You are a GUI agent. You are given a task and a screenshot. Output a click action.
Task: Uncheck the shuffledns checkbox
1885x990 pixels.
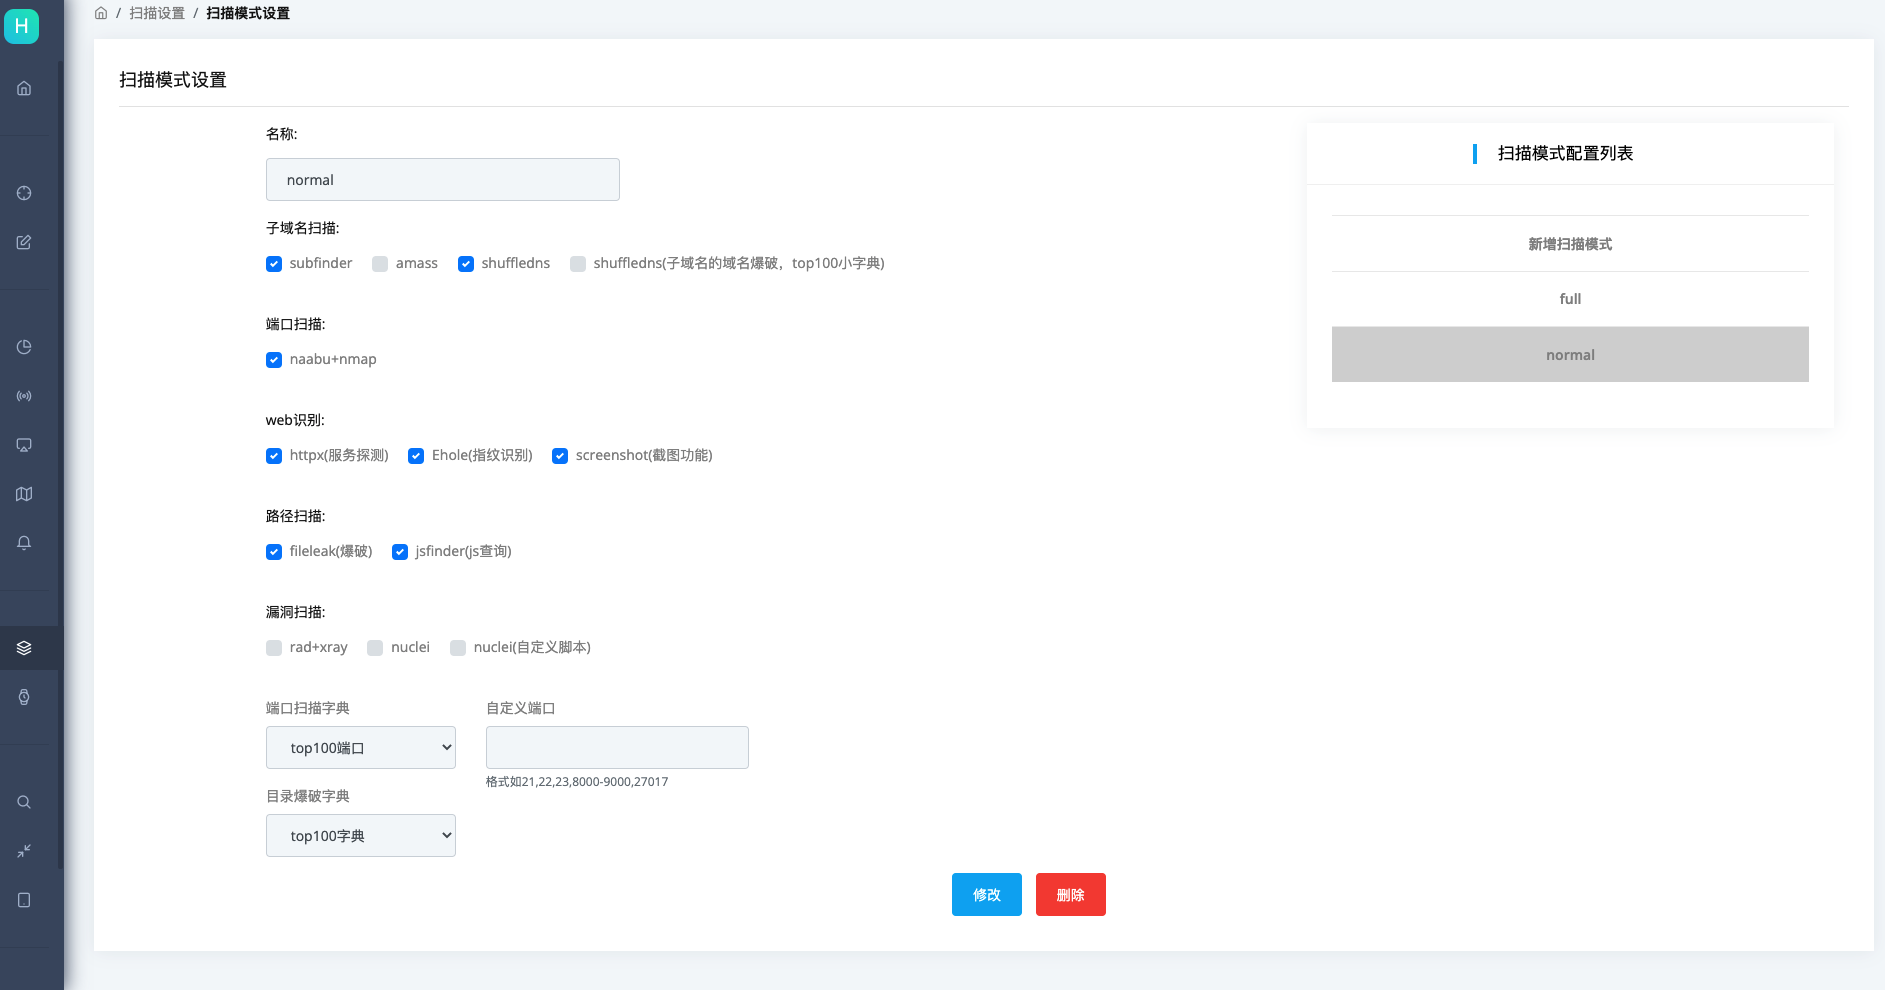(x=466, y=264)
